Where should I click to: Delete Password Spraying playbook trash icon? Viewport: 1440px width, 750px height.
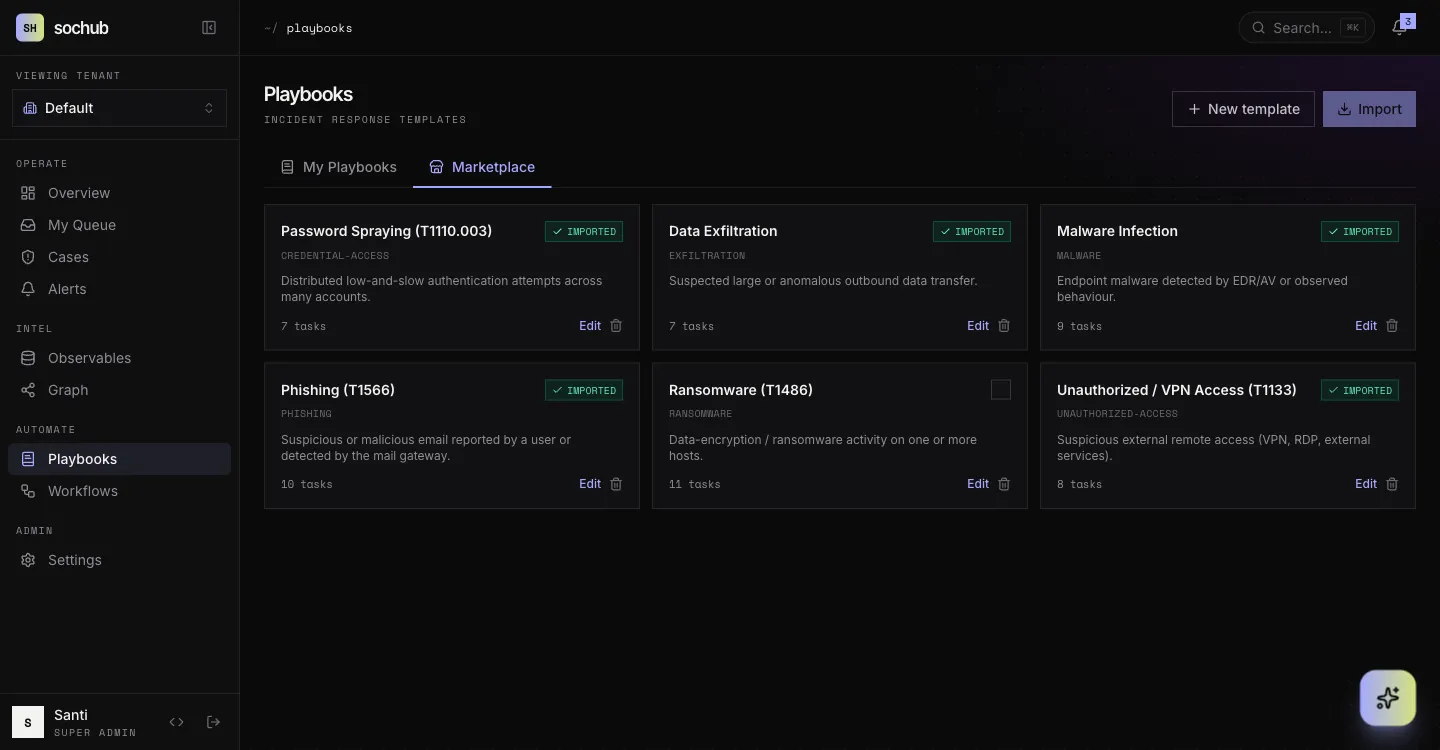pyautogui.click(x=616, y=326)
